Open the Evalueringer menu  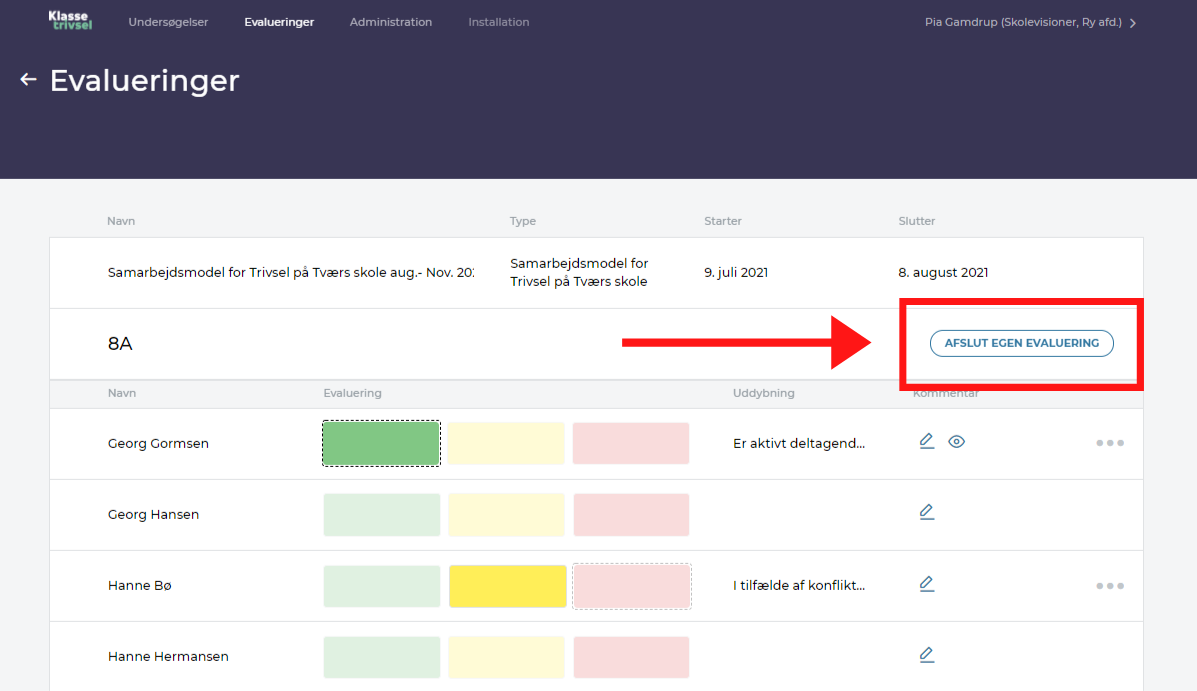coord(279,22)
